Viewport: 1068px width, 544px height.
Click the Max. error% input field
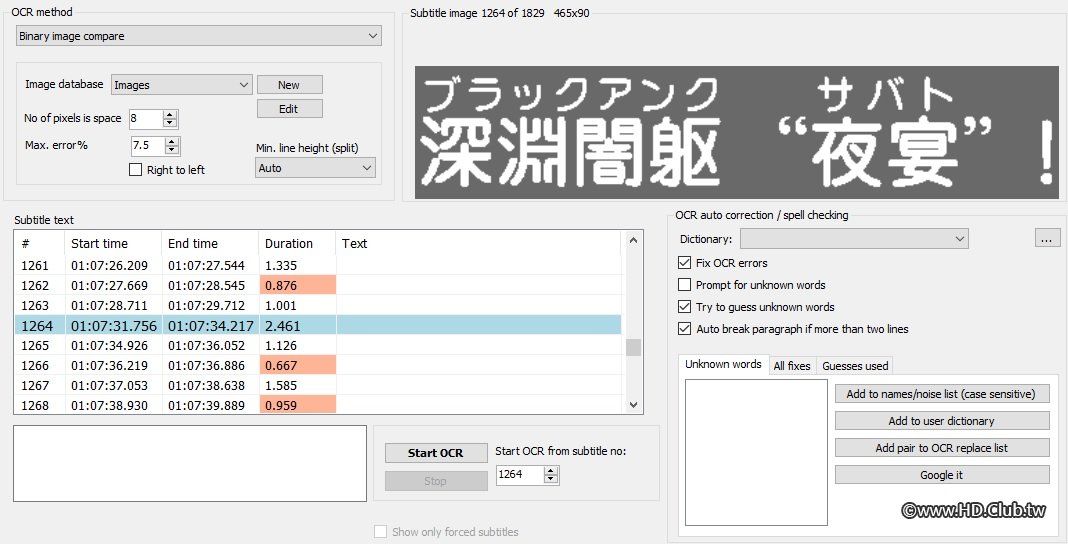point(148,146)
